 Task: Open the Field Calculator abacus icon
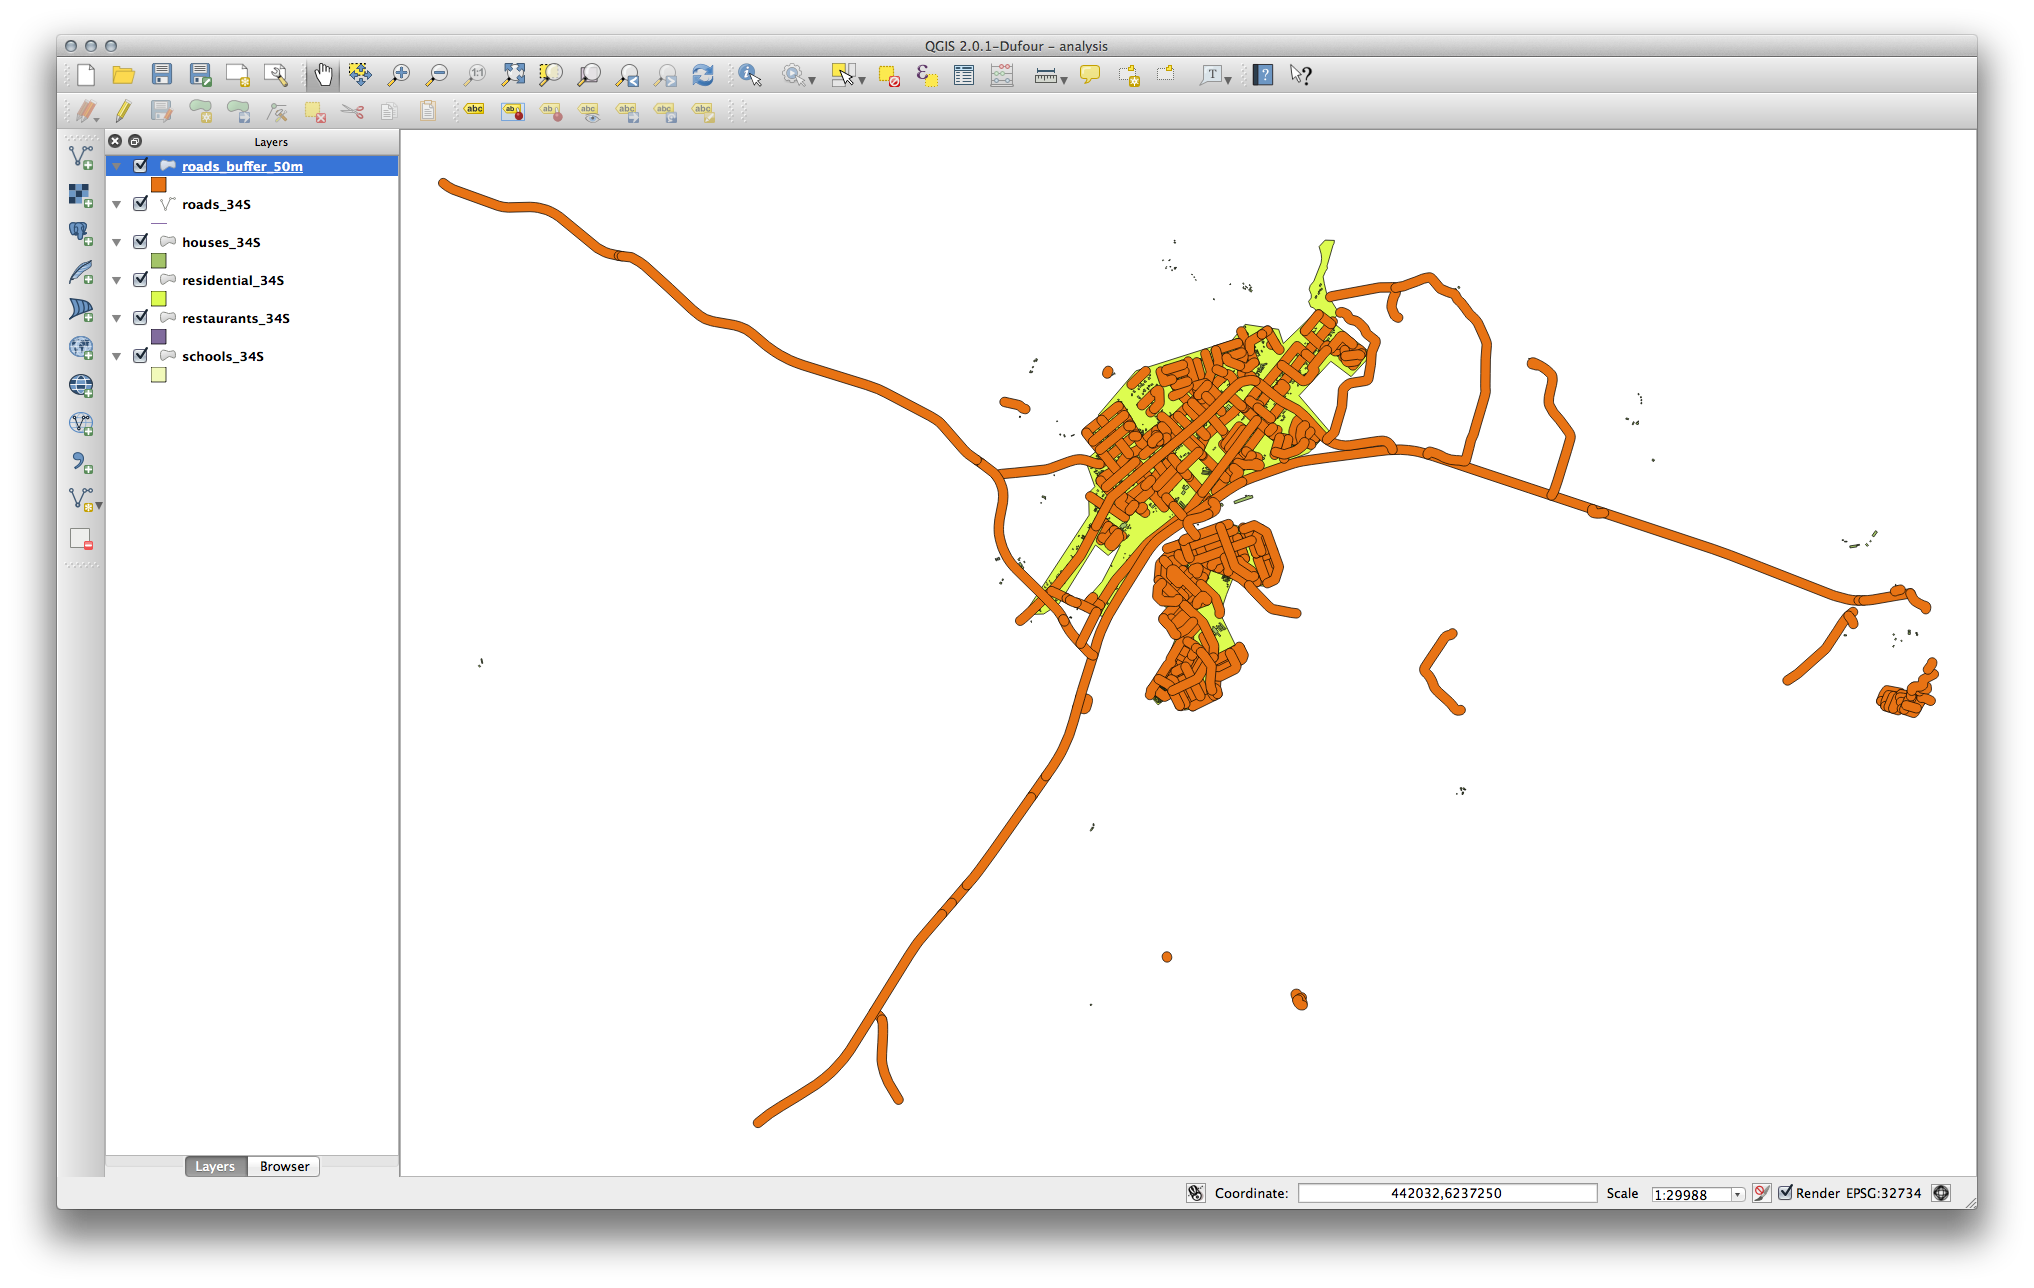[1002, 75]
